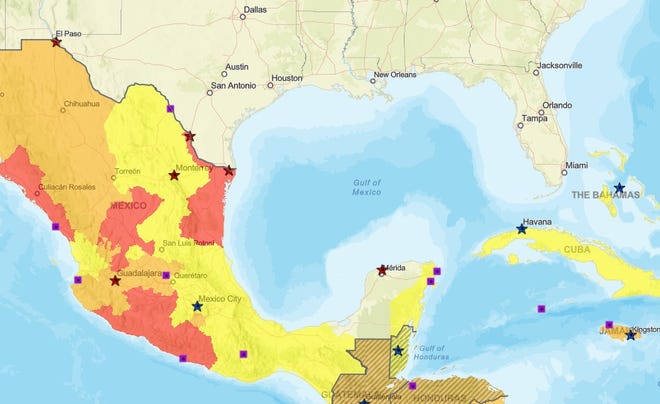Click the Querétaro city label
This screenshot has height=404, width=660.
pyautogui.click(x=190, y=276)
